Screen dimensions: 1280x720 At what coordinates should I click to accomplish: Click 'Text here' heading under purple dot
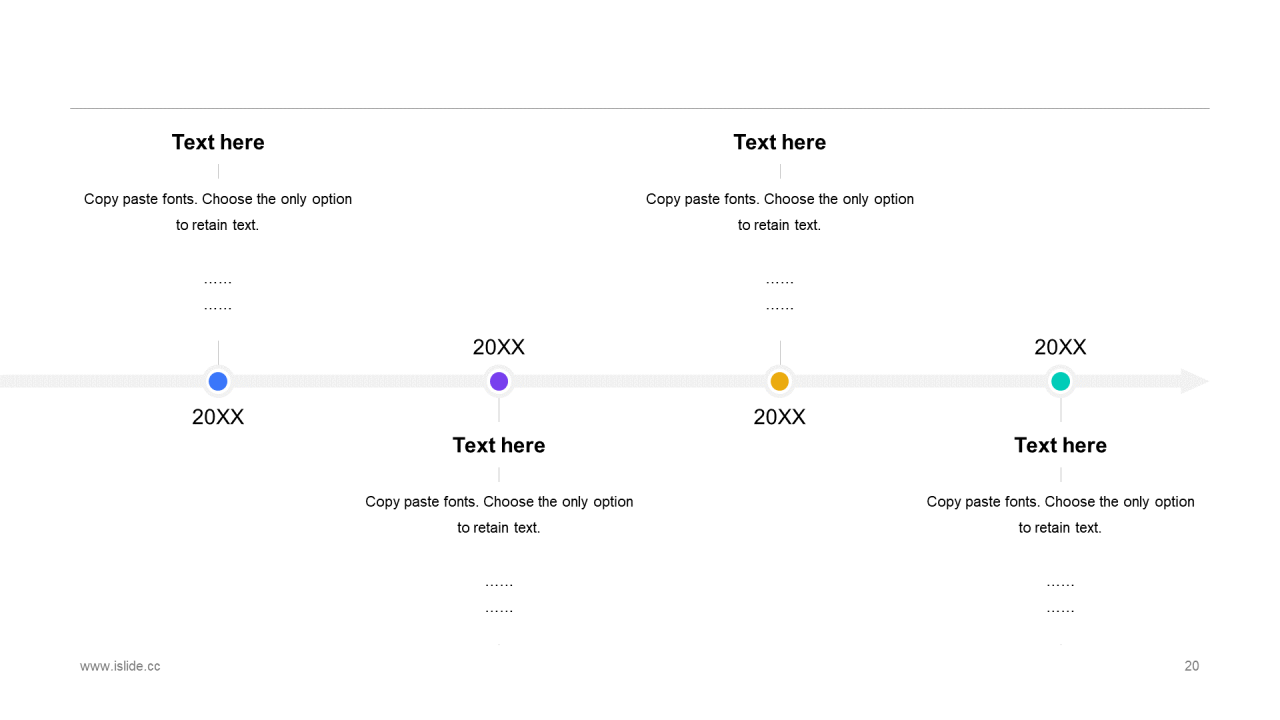click(x=499, y=445)
